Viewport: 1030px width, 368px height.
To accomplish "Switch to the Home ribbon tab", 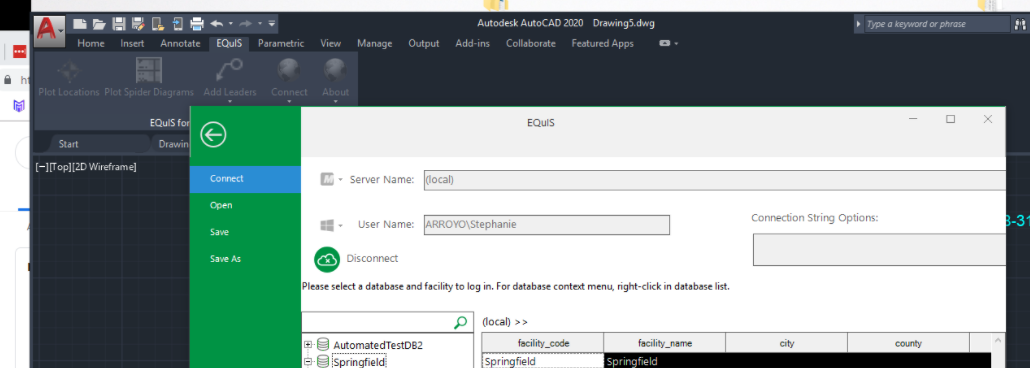I will pyautogui.click(x=91, y=43).
